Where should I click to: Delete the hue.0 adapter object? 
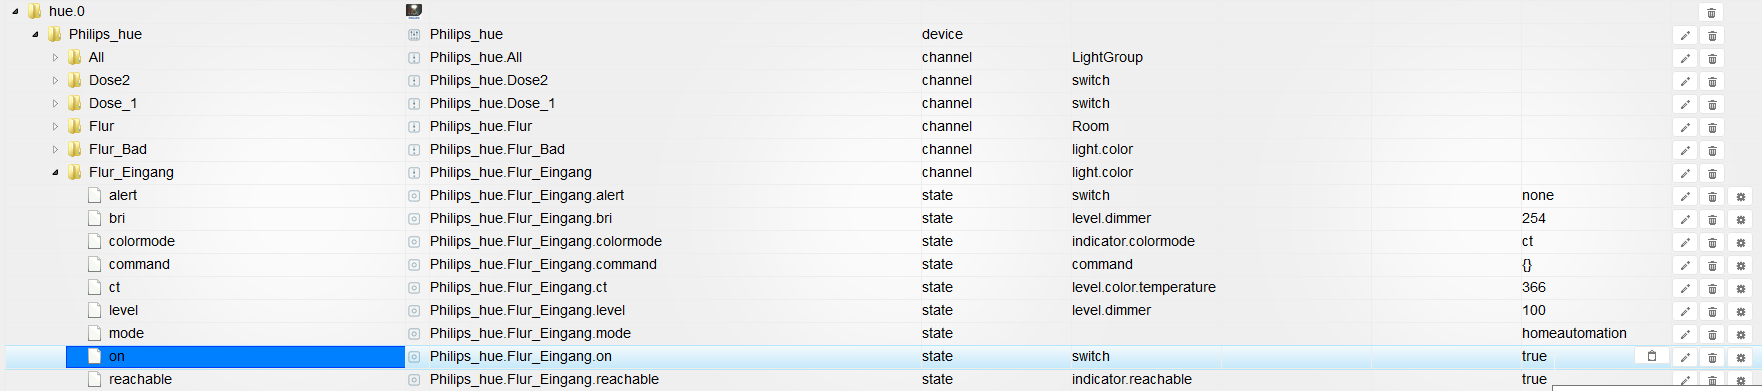(1712, 13)
